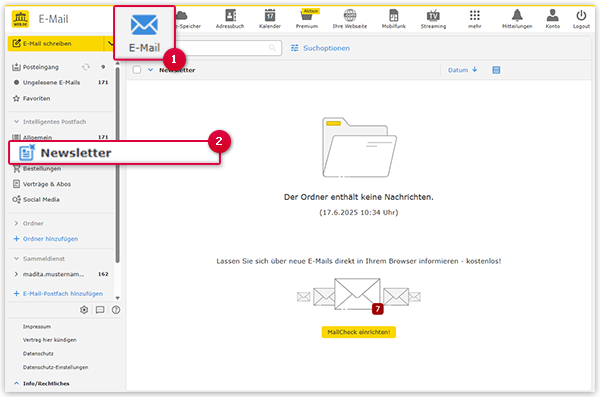The image size is (600, 397).
Task: Open the help question mark icon
Action: tap(116, 310)
